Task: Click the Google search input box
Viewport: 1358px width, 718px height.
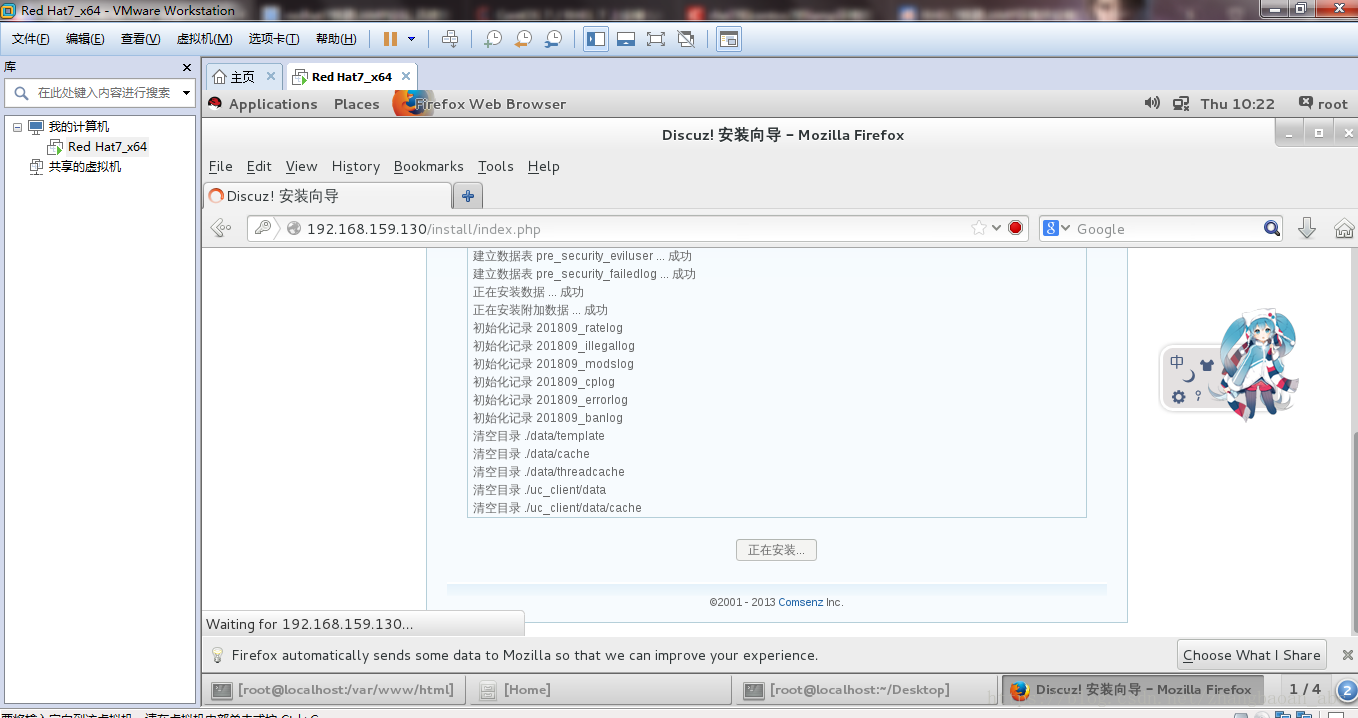Action: [x=1167, y=229]
